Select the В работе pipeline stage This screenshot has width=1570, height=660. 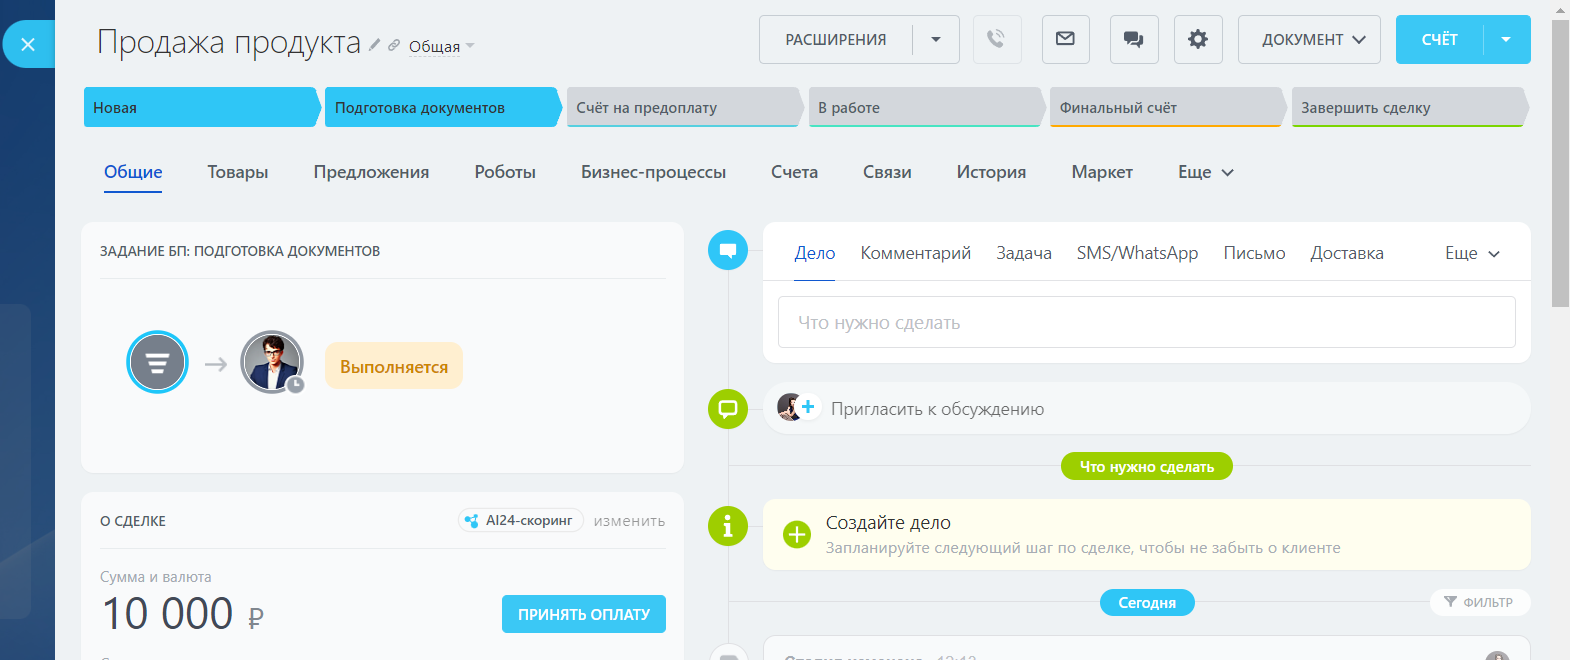(x=924, y=107)
